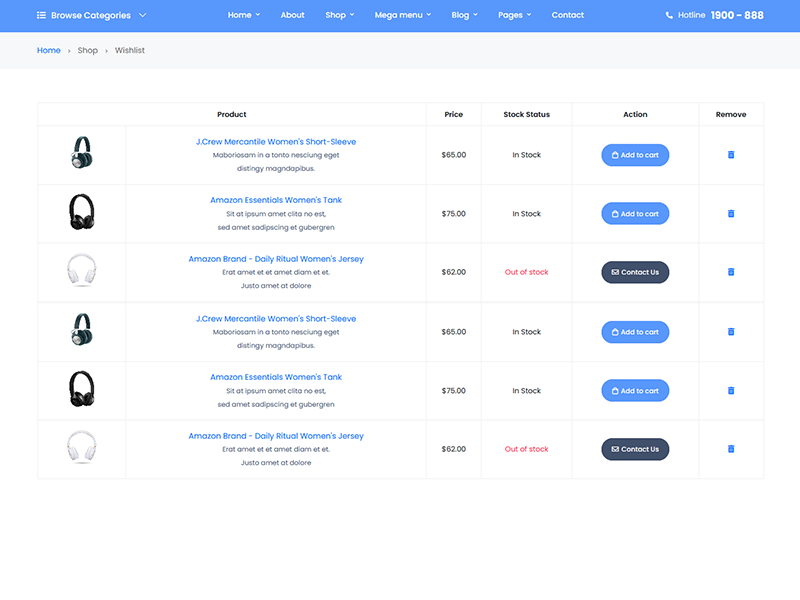Click Home in the breadcrumb trail
This screenshot has width=800, height=600.
coord(48,50)
